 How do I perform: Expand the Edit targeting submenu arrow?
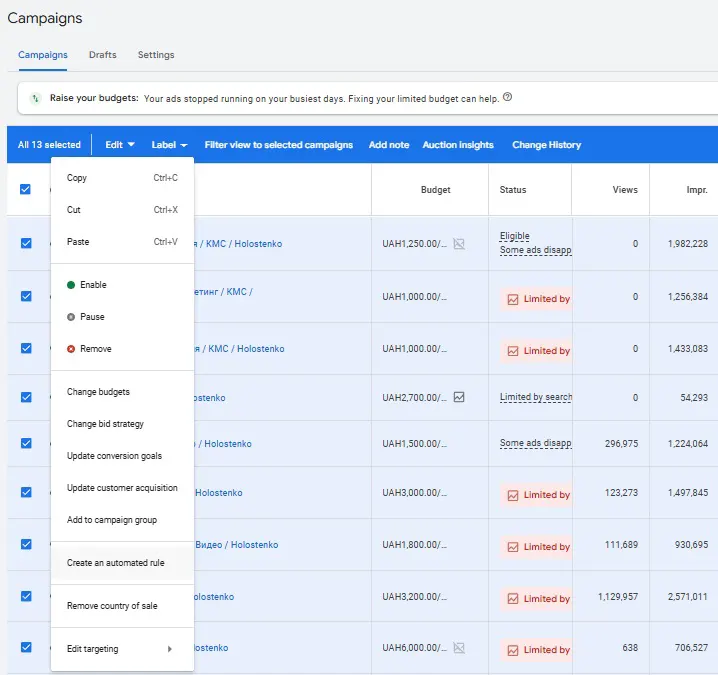point(169,649)
